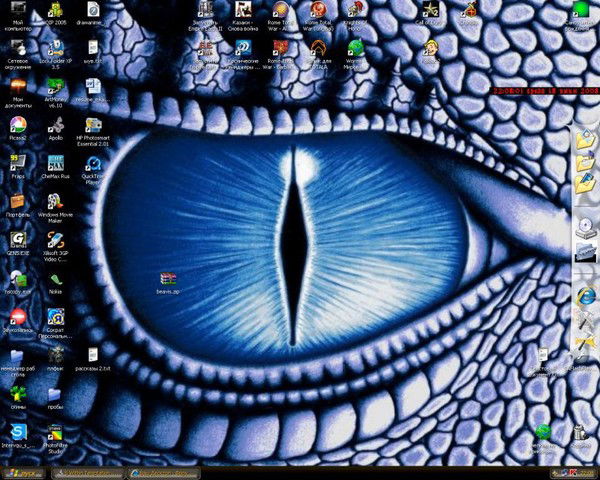Screen dimensions: 600x480
Task: Open HP Photosmart Essential 2.01
Action: pos(93,127)
